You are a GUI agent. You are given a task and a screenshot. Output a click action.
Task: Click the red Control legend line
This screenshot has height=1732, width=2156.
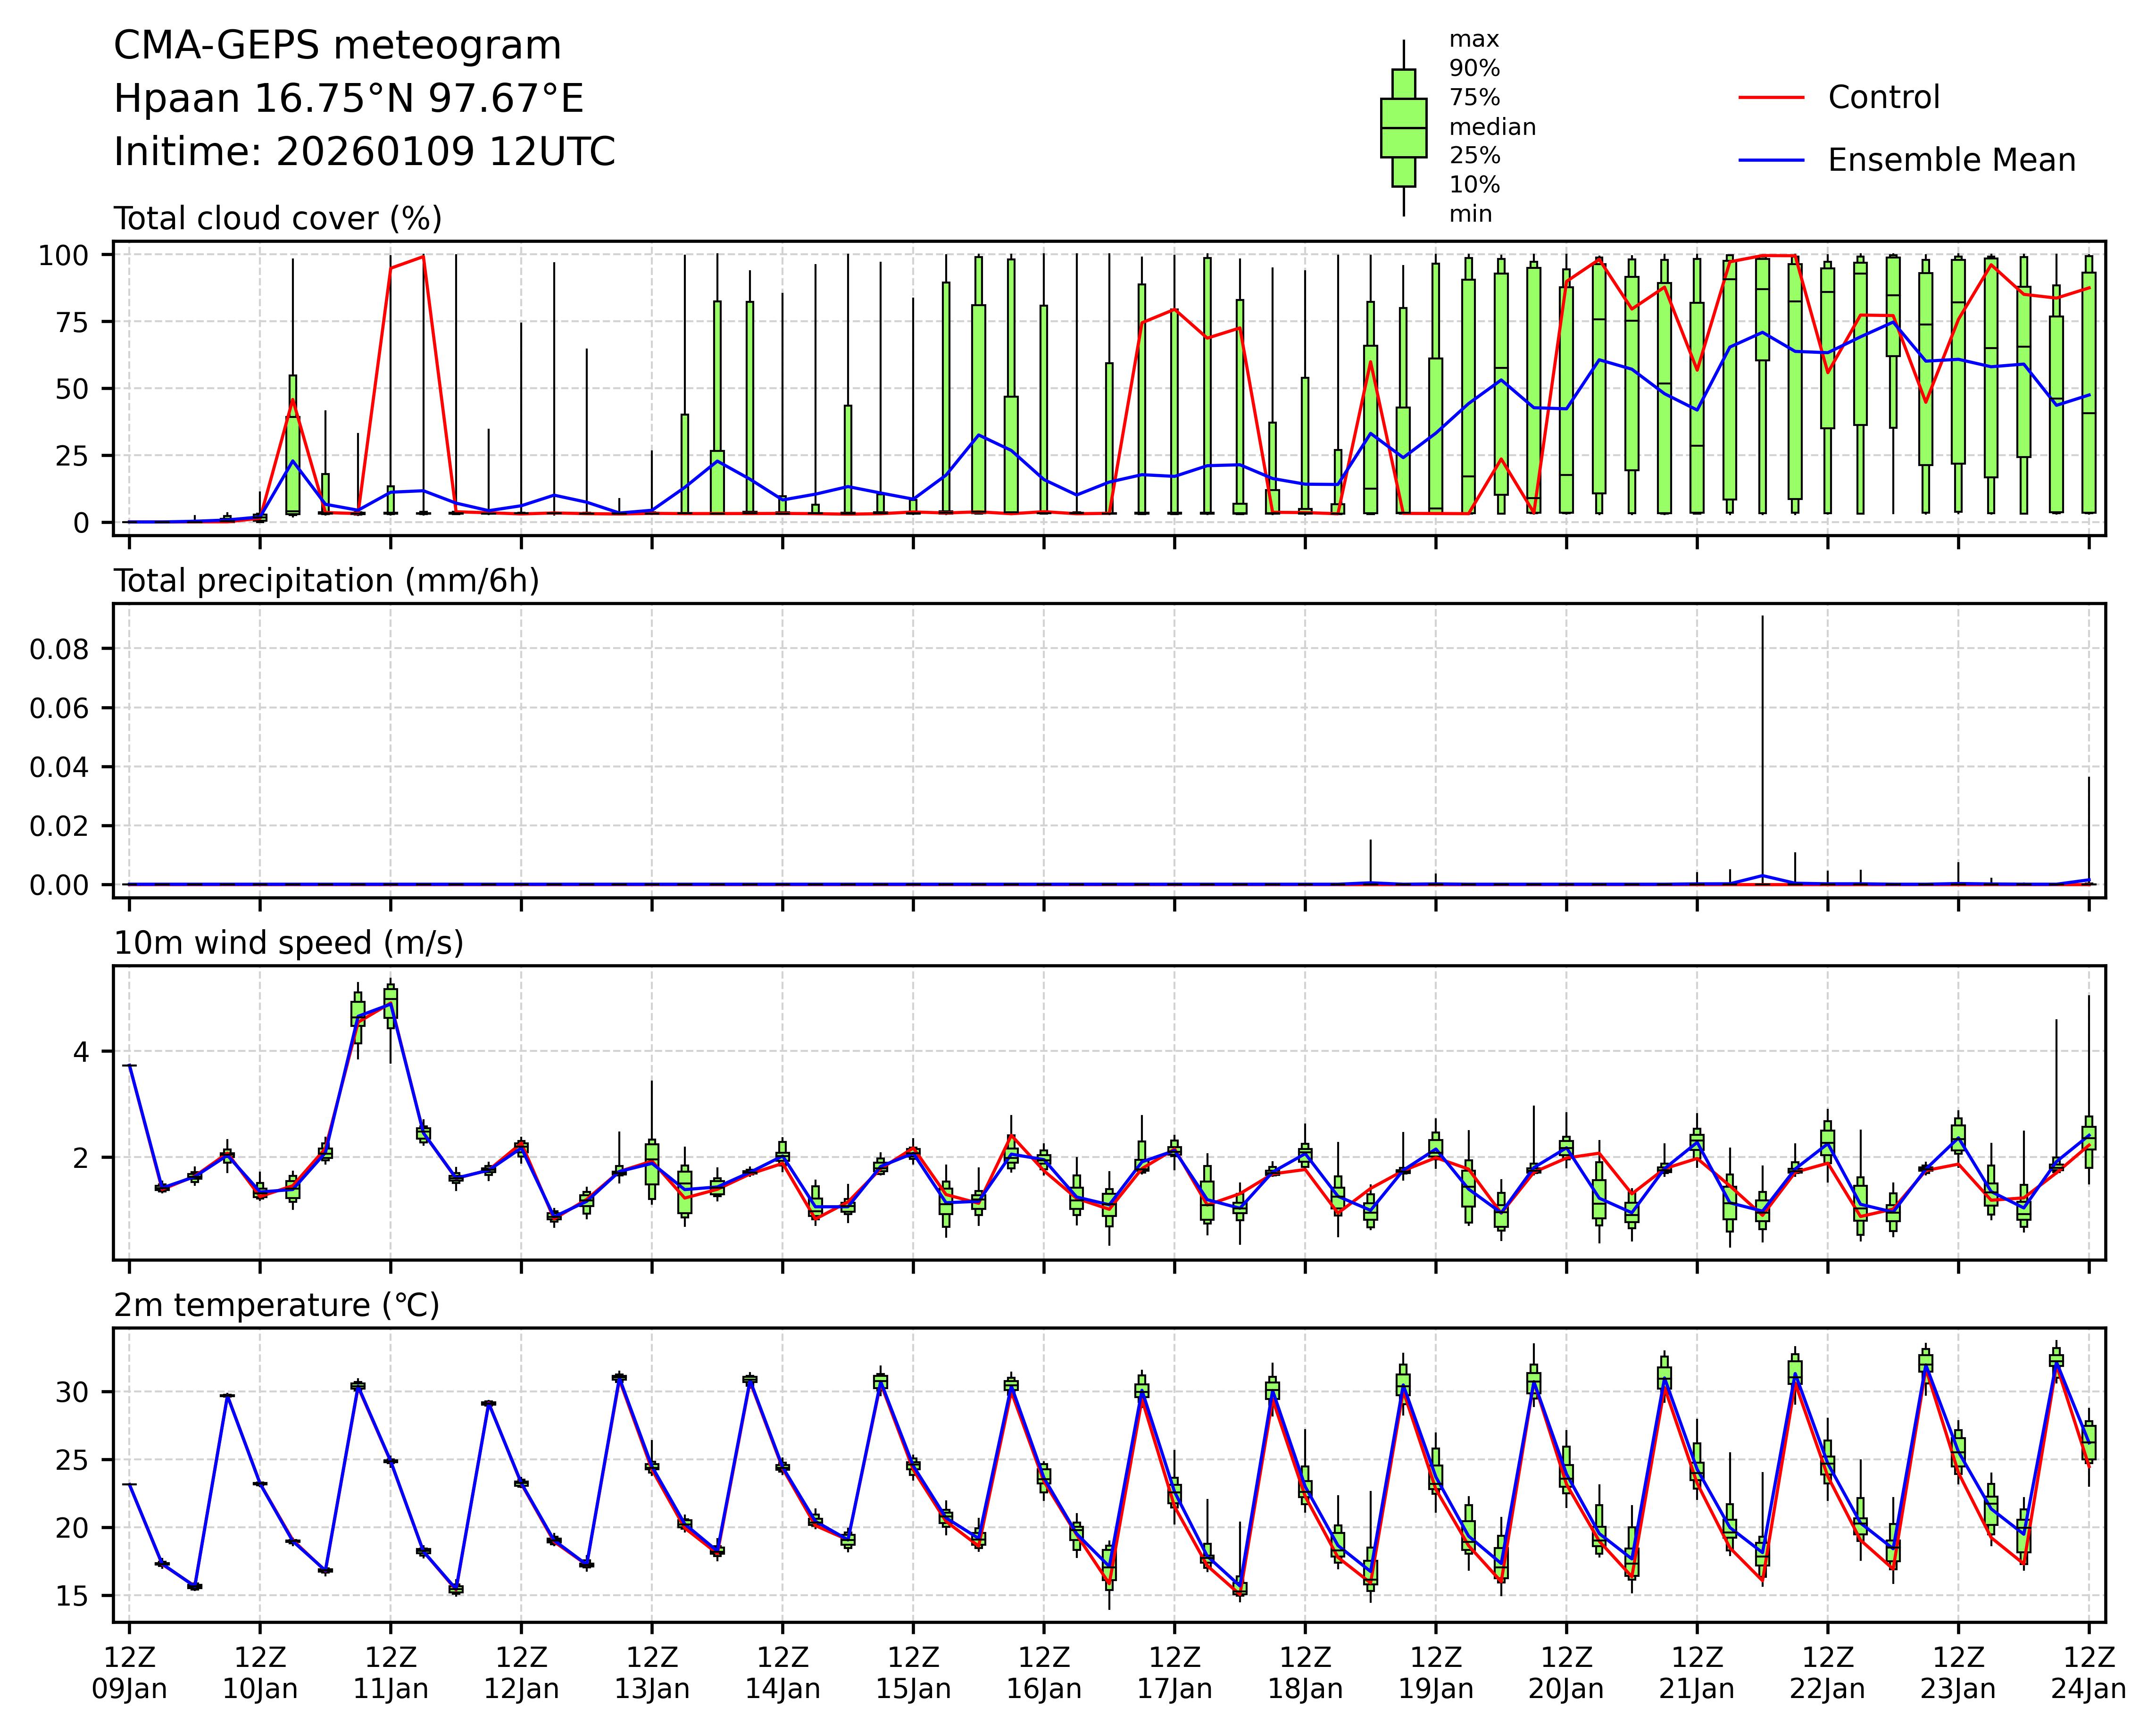pos(1771,98)
